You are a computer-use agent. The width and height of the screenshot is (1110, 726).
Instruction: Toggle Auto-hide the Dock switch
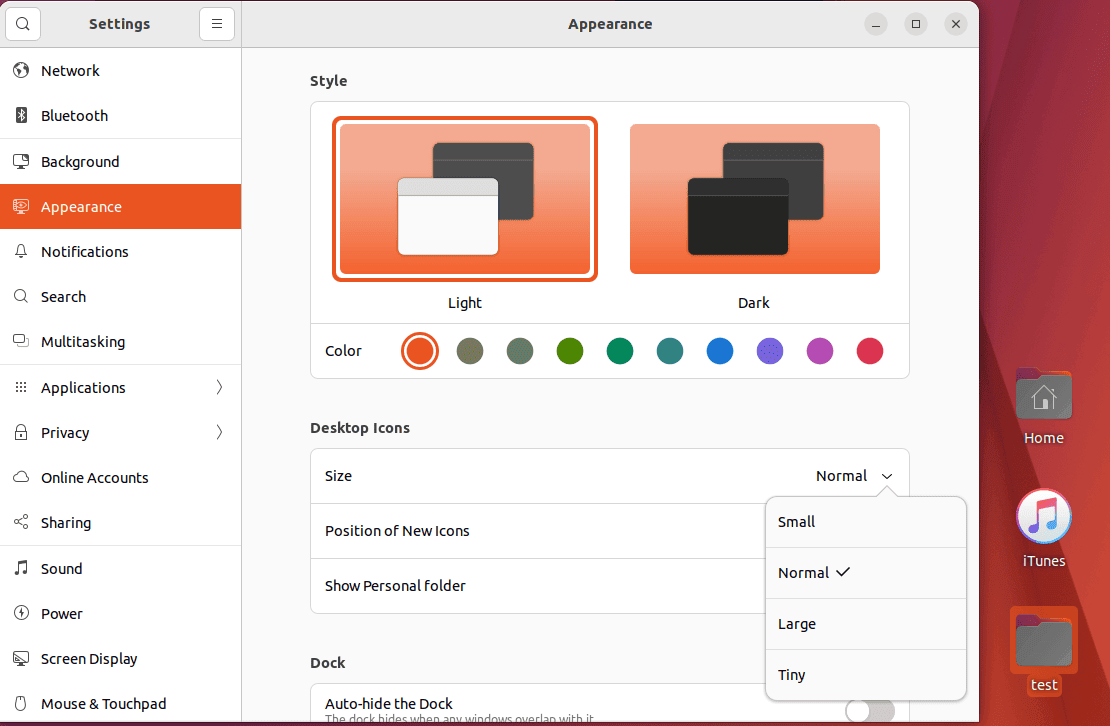869,710
